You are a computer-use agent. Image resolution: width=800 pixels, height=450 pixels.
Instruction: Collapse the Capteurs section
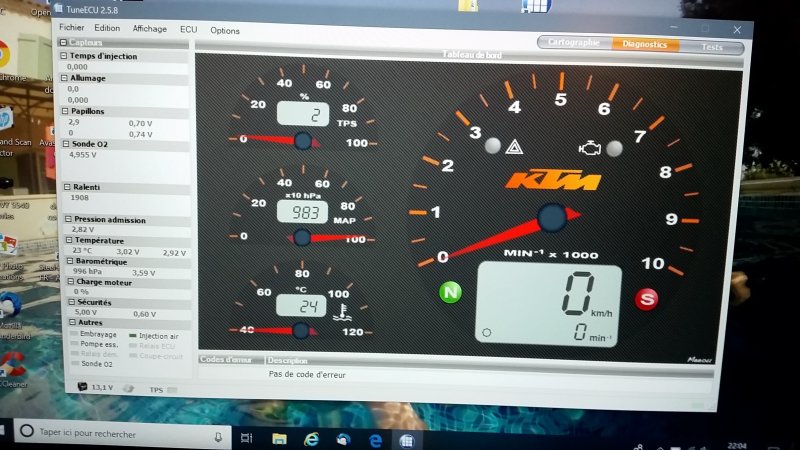pos(63,42)
